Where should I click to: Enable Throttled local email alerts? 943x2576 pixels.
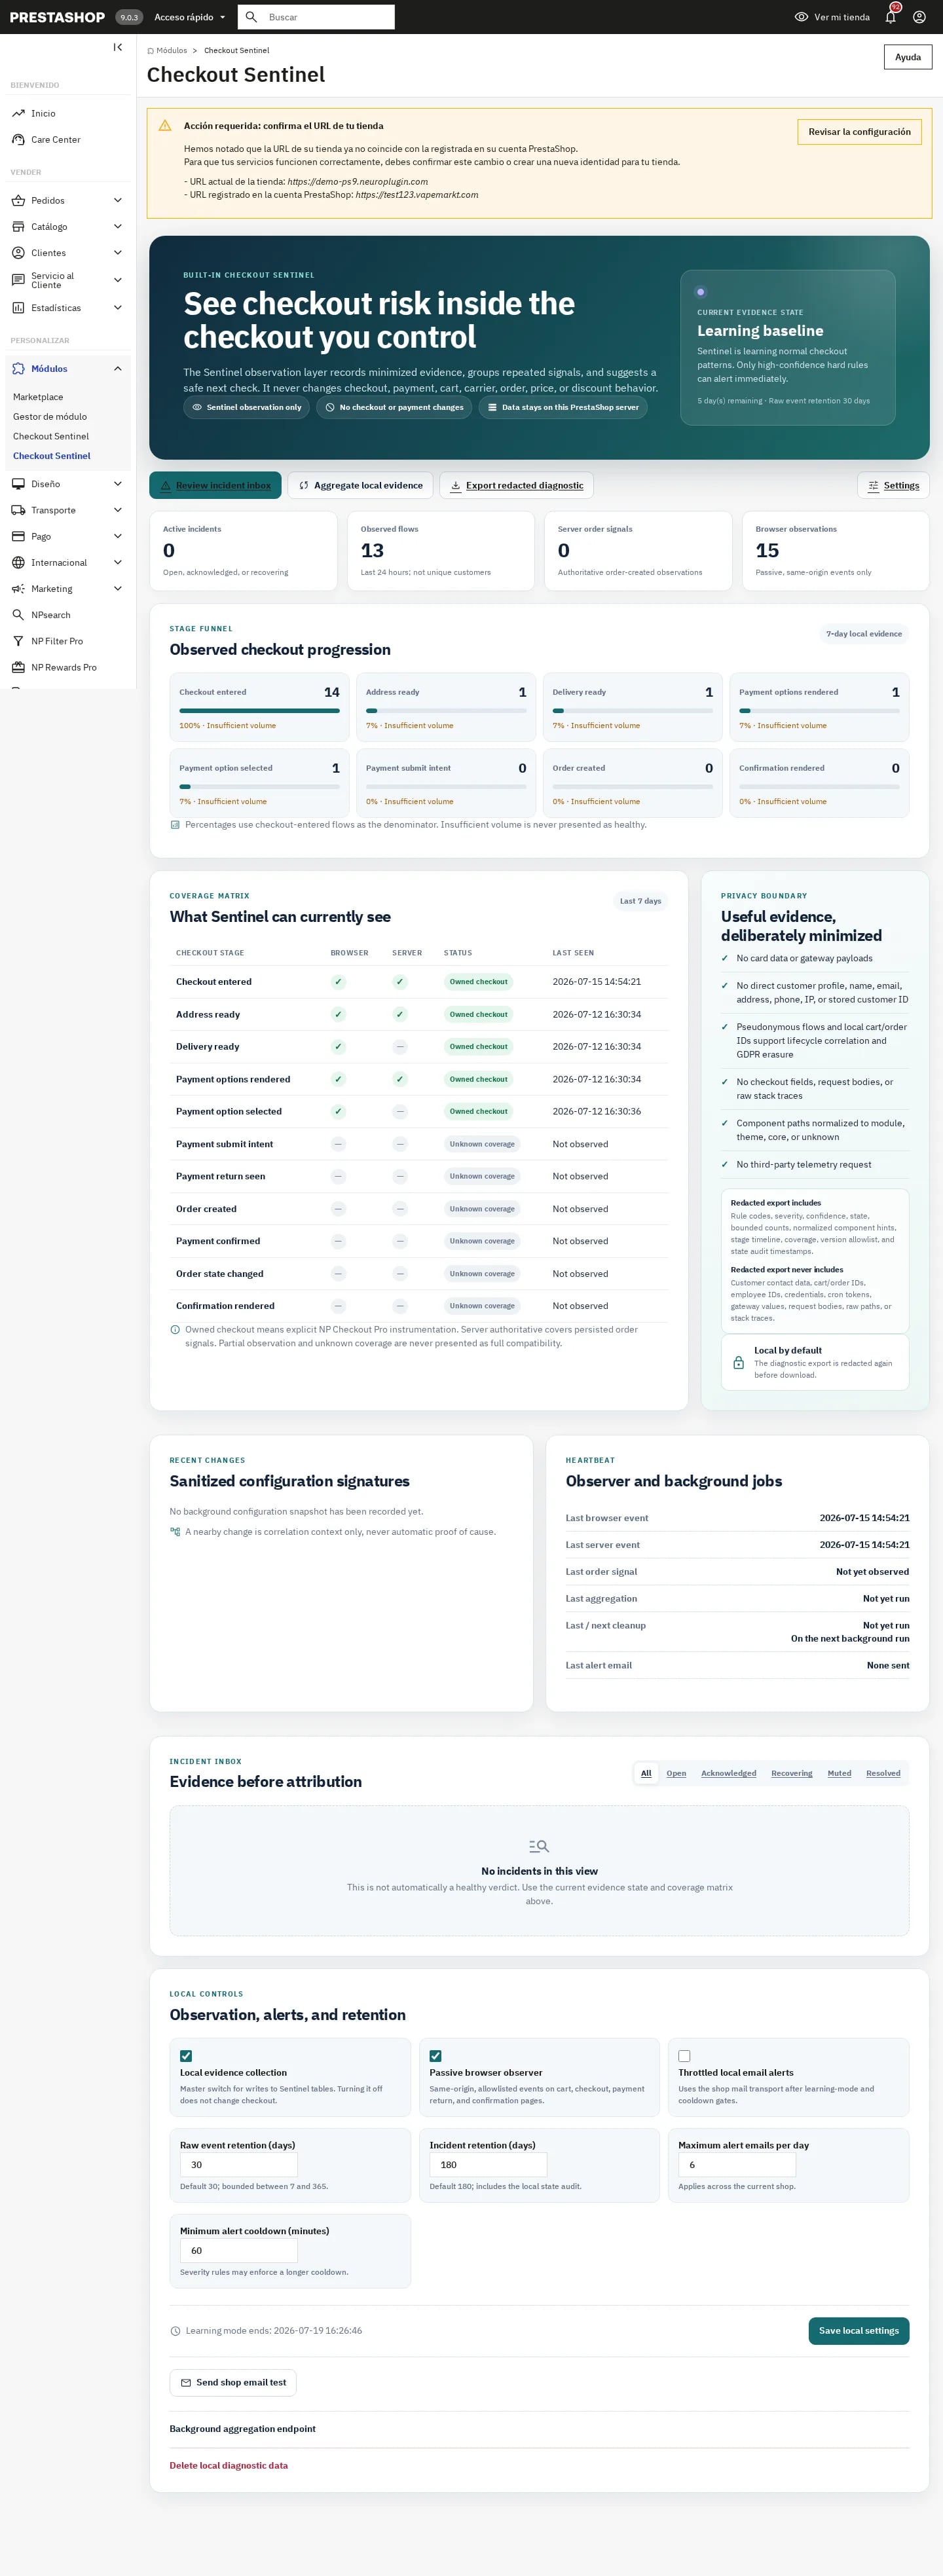(x=684, y=2056)
